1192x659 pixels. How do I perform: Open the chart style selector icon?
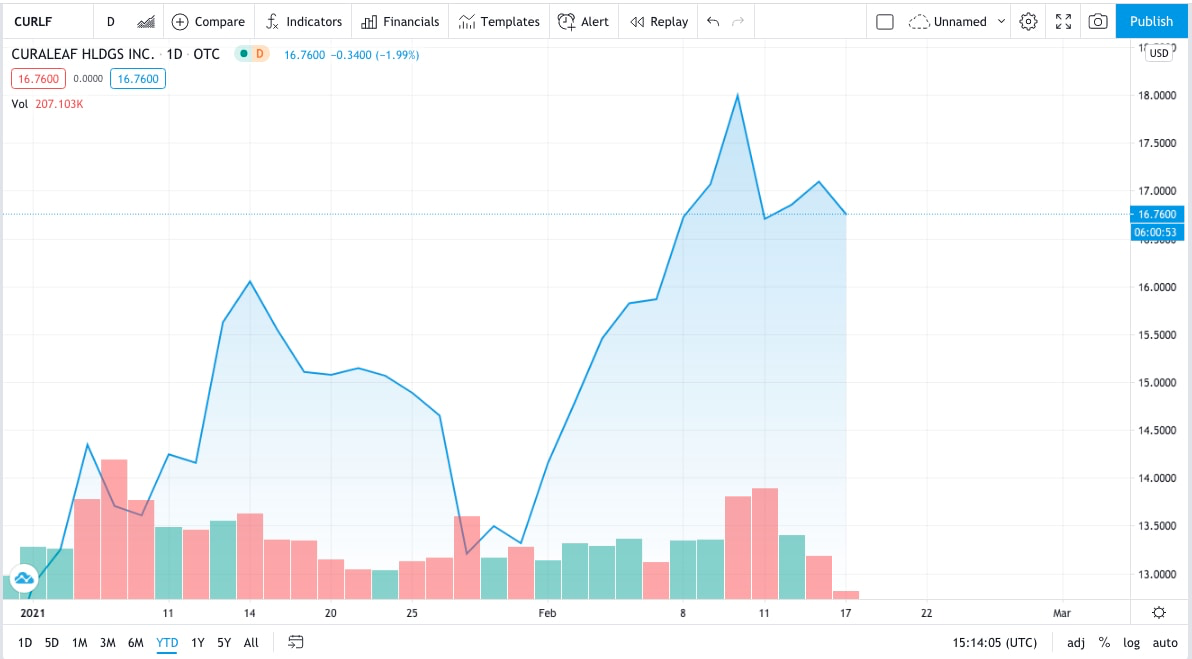[x=146, y=22]
